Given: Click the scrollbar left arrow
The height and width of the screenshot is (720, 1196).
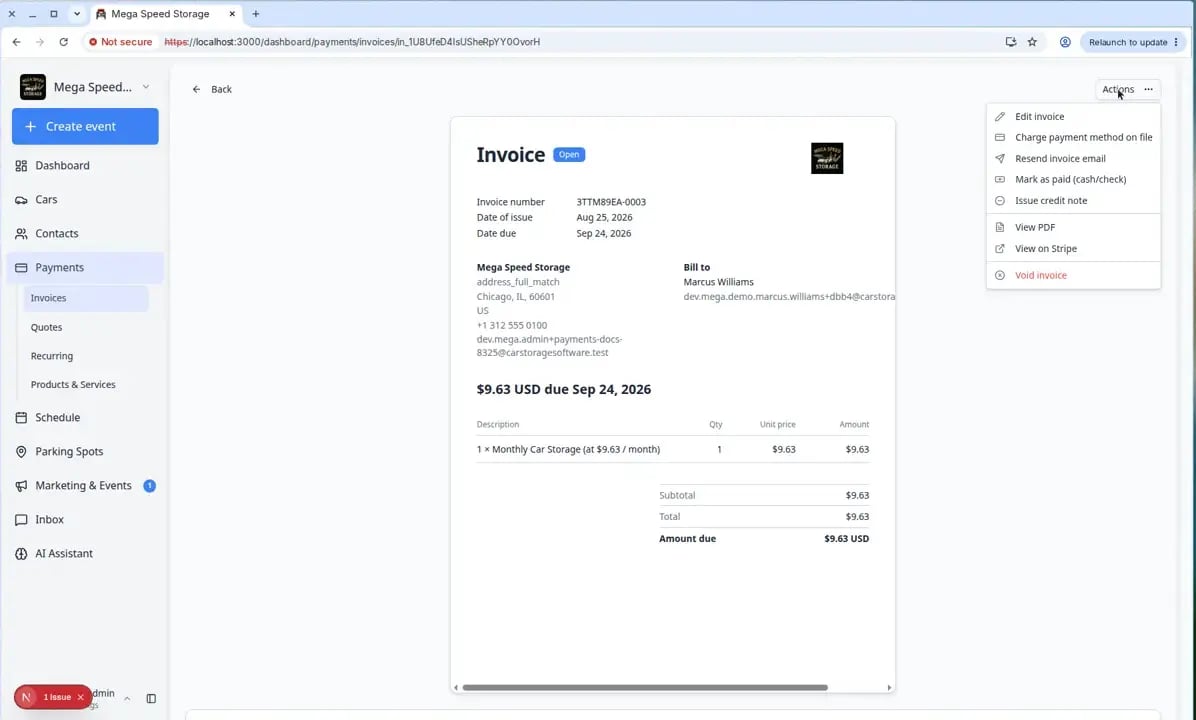Looking at the screenshot, I should (456, 687).
